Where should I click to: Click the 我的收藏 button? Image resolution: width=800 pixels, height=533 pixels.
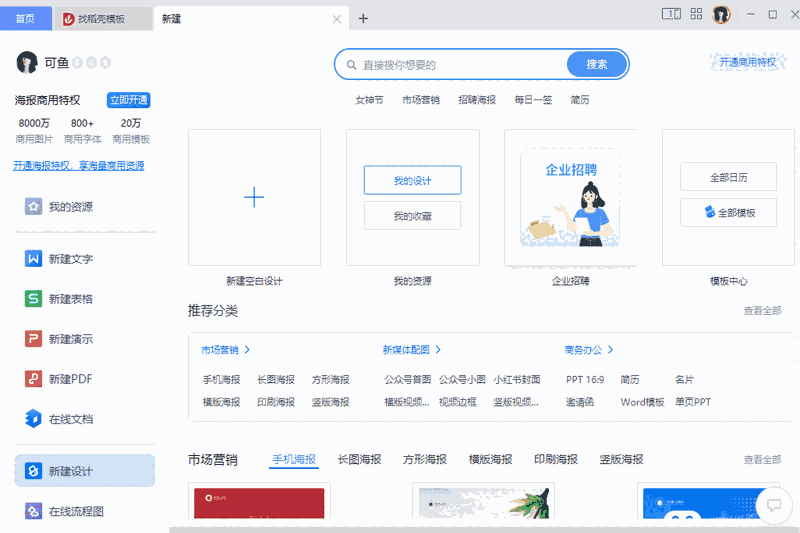point(412,216)
